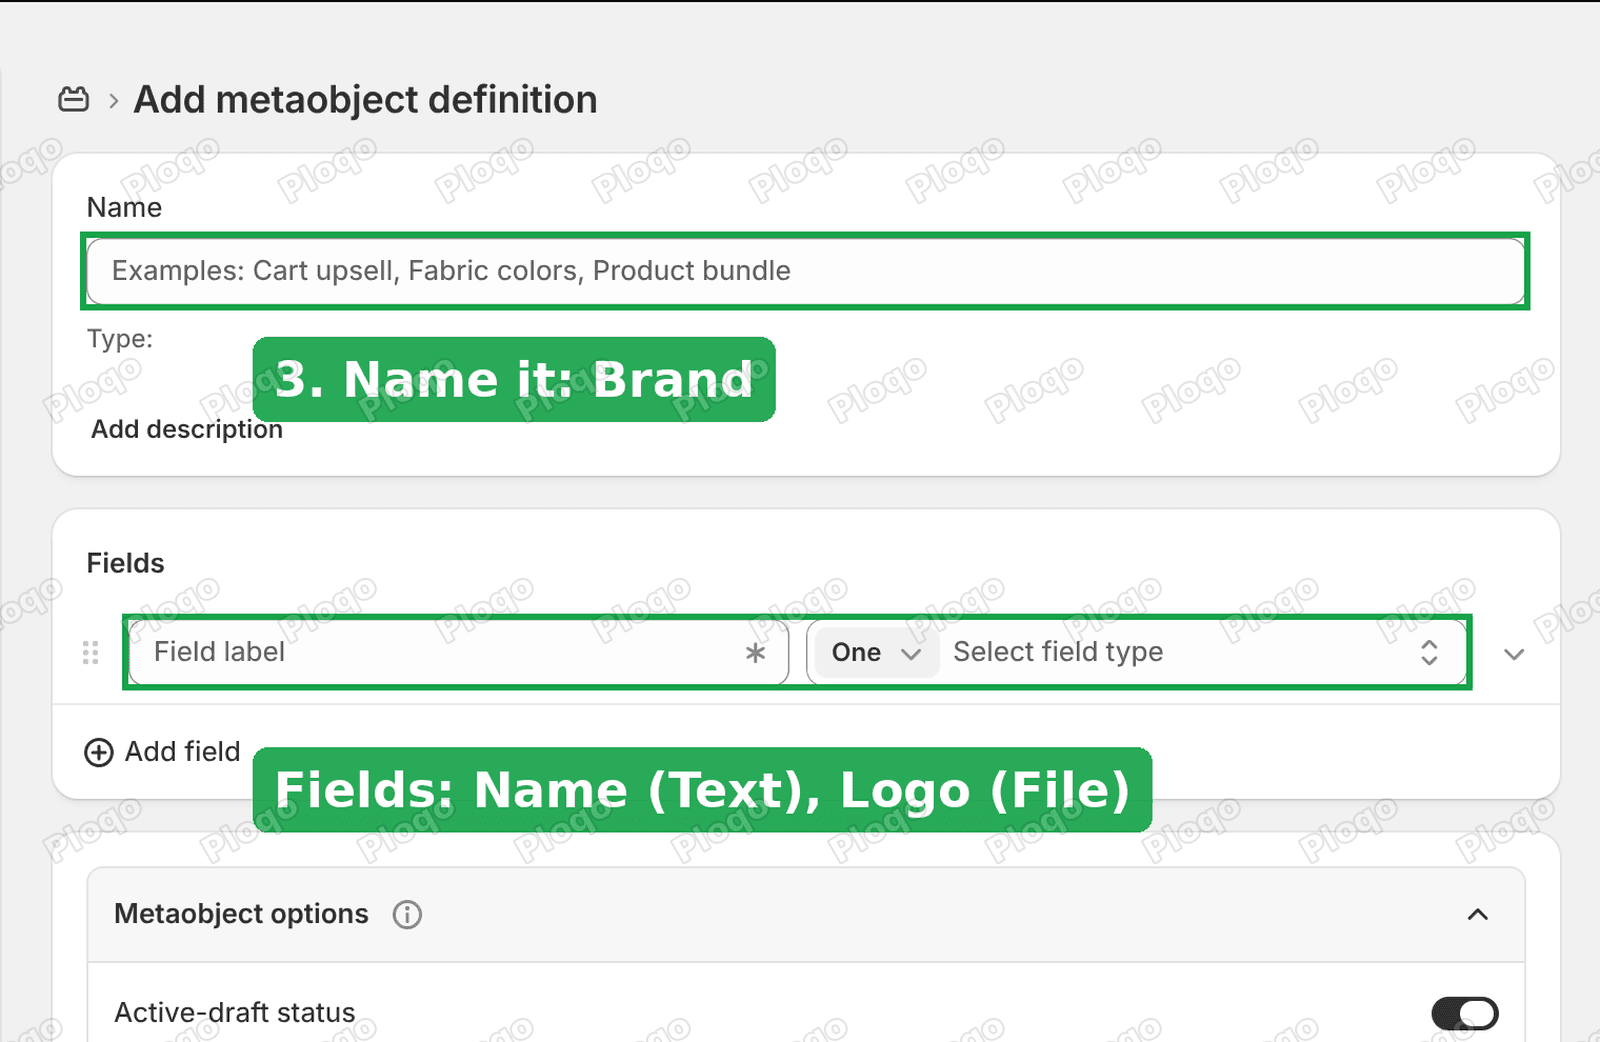Expand the field row options chevron

pos(1514,654)
